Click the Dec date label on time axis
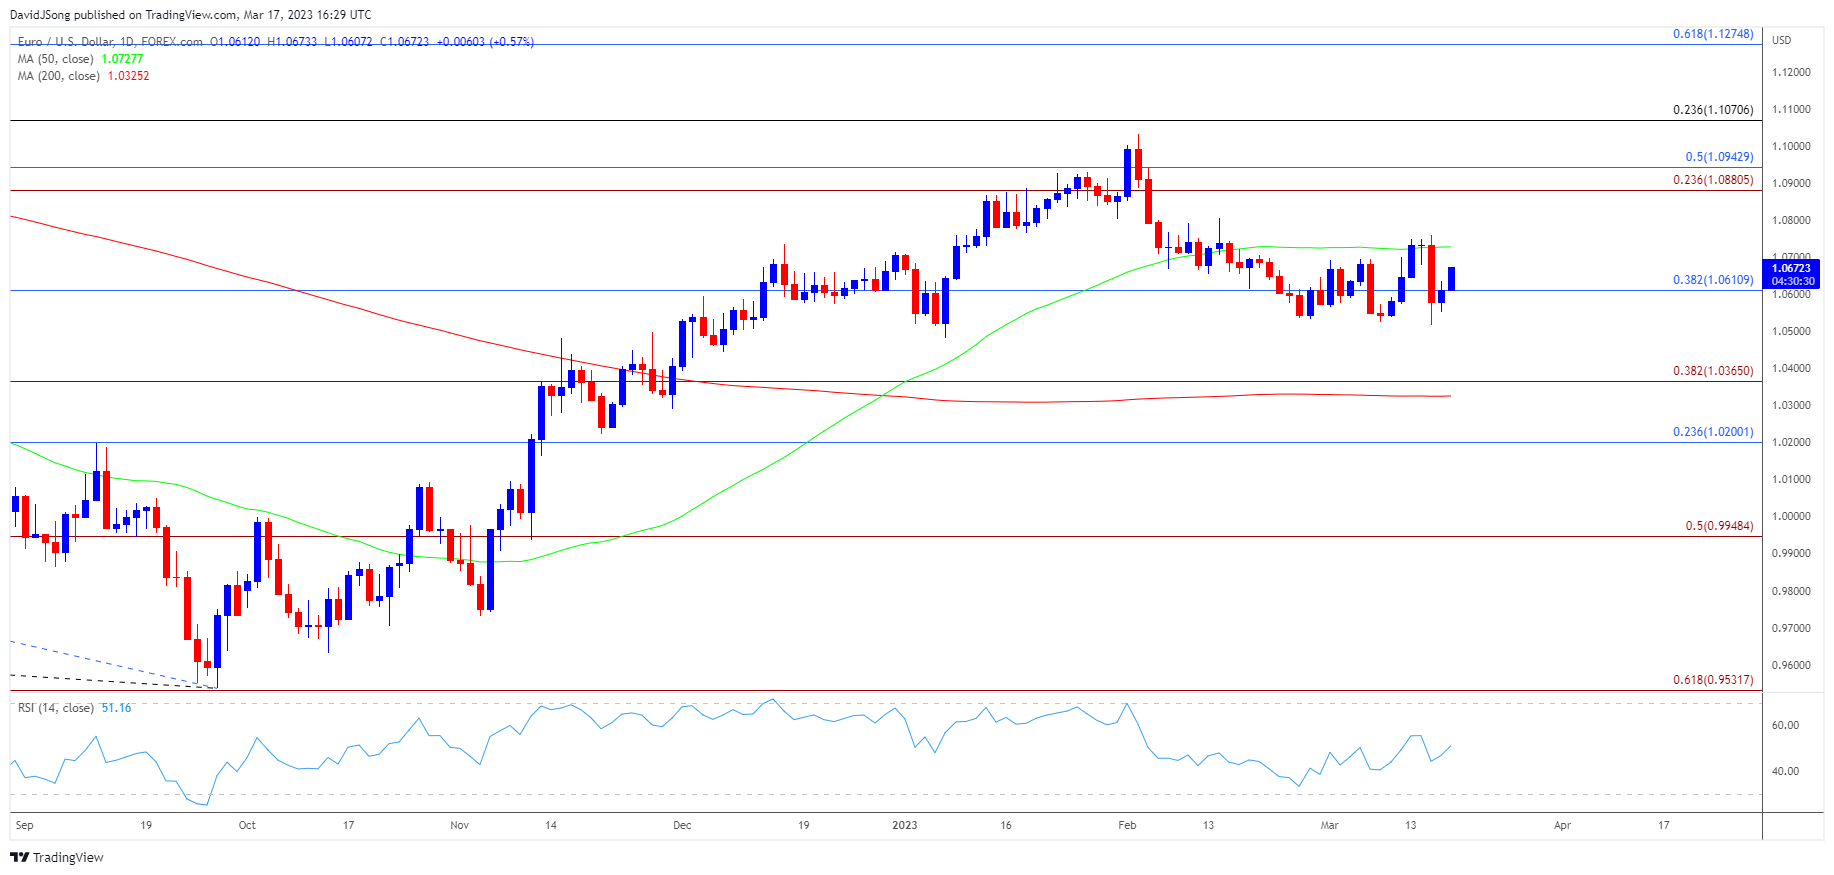The height and width of the screenshot is (875, 1834). [682, 826]
